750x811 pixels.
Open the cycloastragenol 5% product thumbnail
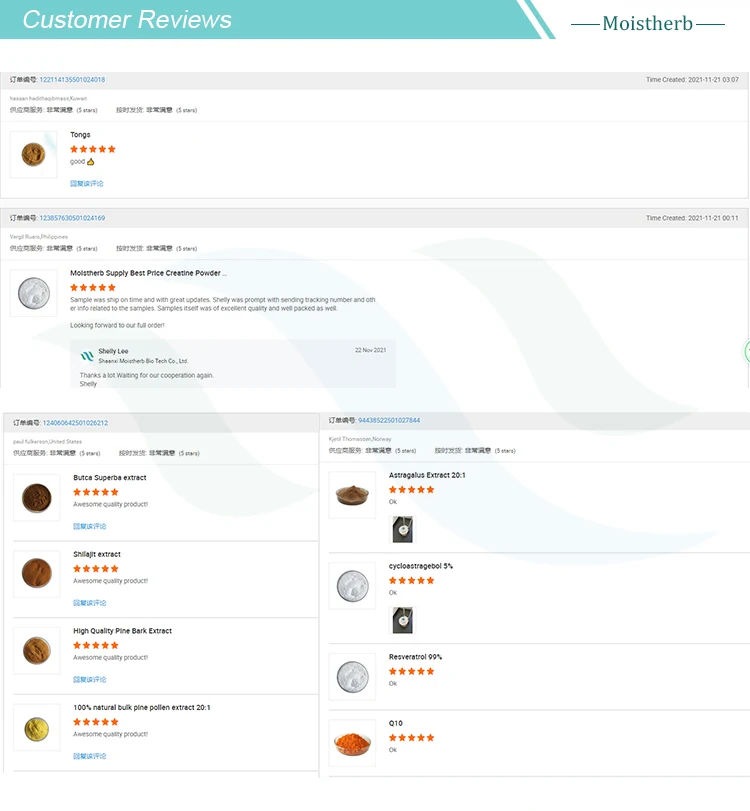pyautogui.click(x=352, y=586)
